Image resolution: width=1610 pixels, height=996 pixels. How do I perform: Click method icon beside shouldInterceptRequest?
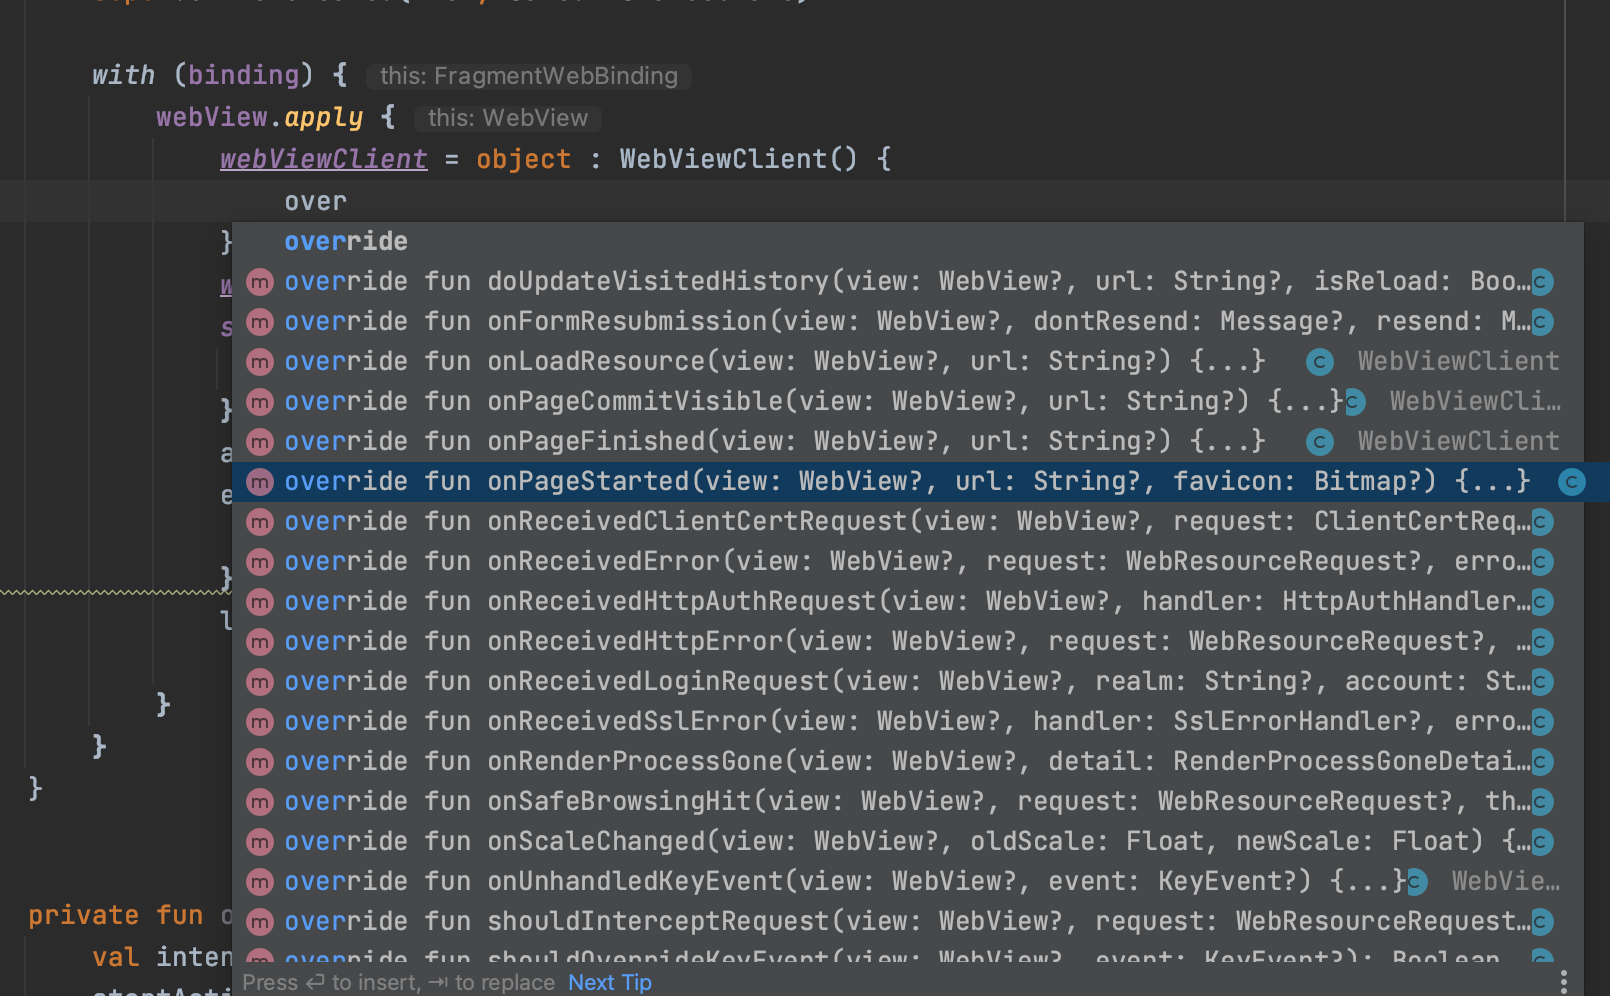click(260, 922)
